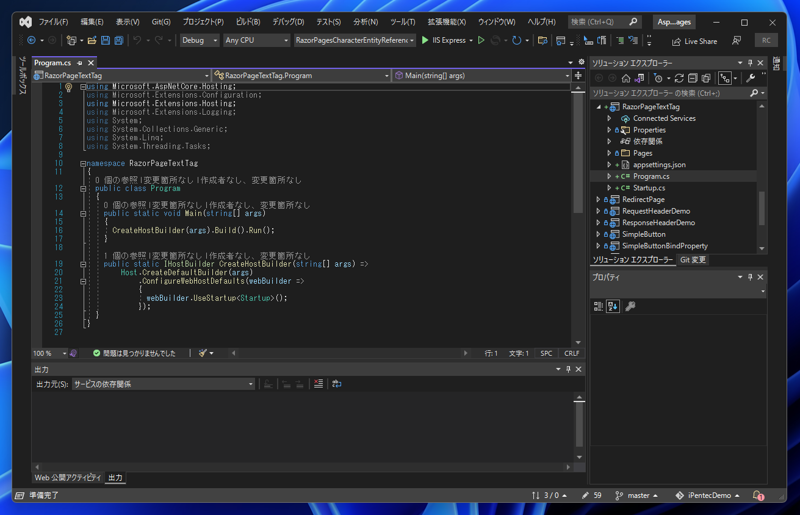Open the notifications bell in status bar

(758, 496)
